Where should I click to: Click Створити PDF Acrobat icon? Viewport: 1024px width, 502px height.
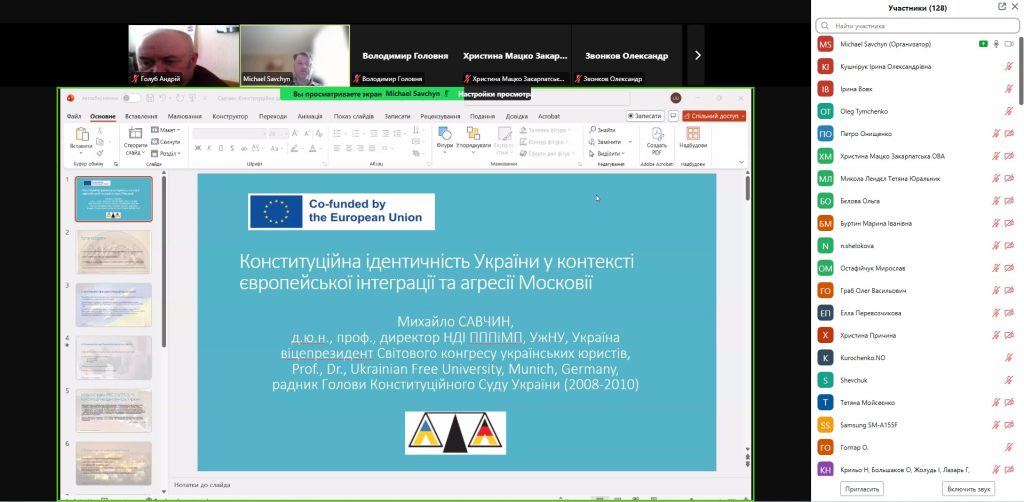point(656,138)
